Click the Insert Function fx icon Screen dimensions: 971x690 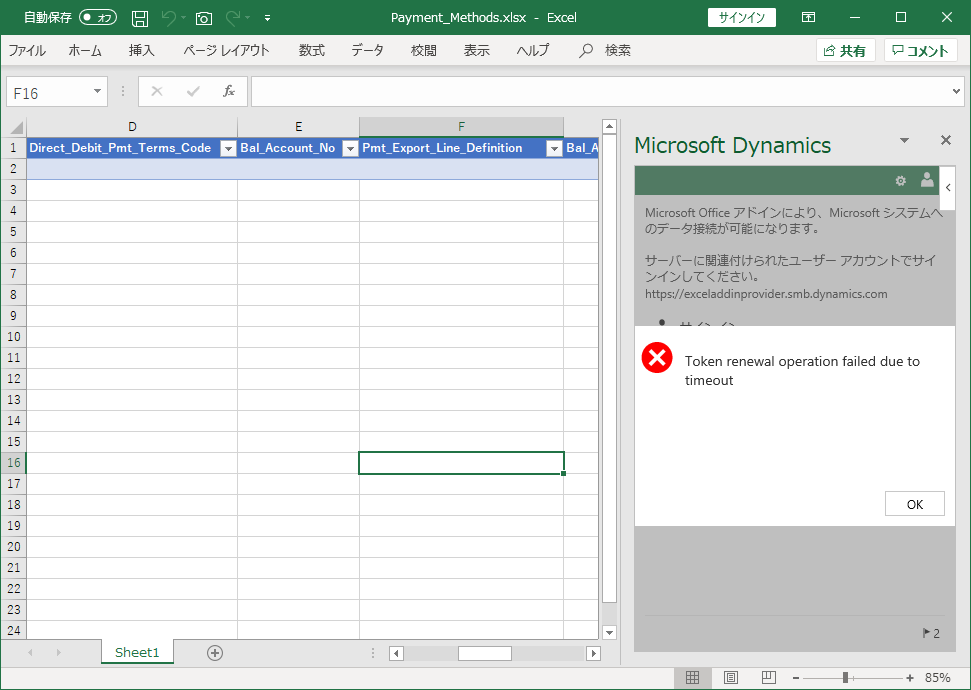click(x=229, y=92)
